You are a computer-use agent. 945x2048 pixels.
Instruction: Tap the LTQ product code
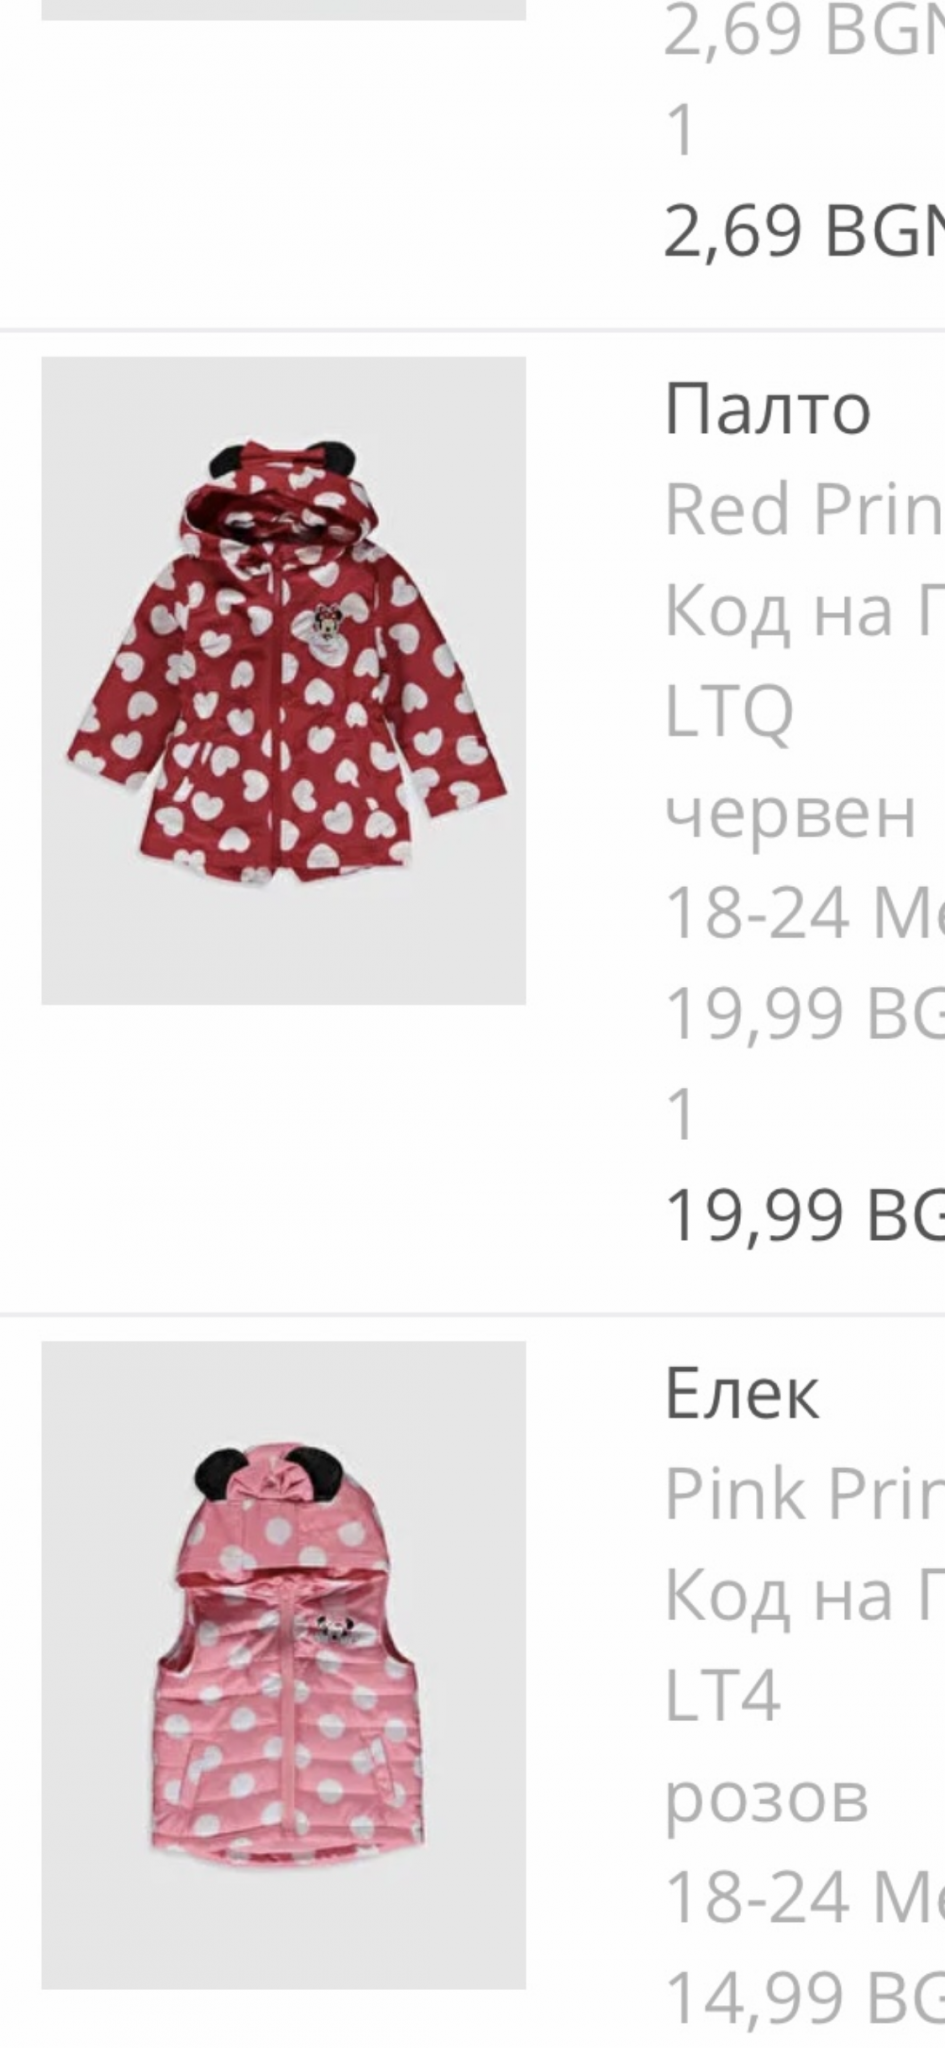click(729, 712)
